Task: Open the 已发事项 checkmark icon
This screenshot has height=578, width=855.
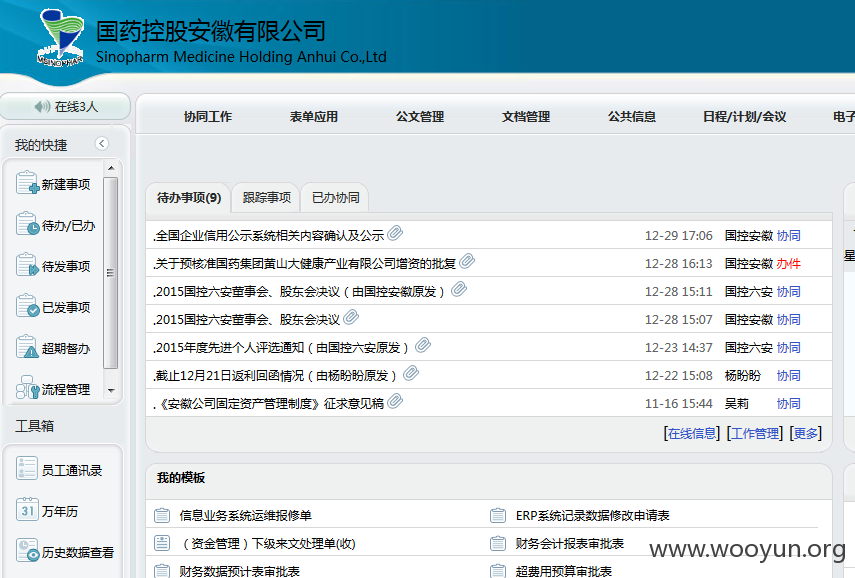Action: (x=27, y=305)
